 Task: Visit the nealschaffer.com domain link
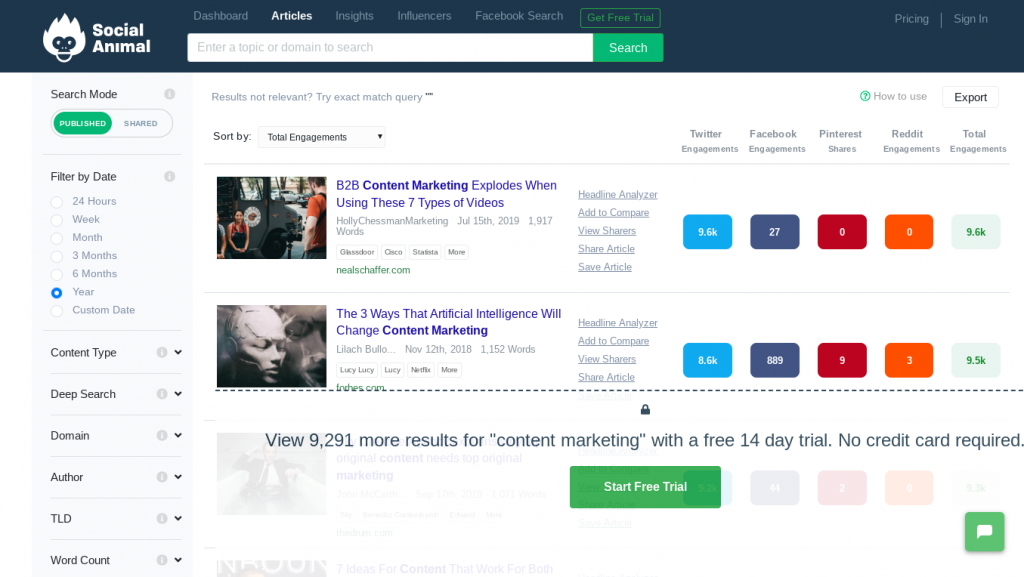click(373, 270)
